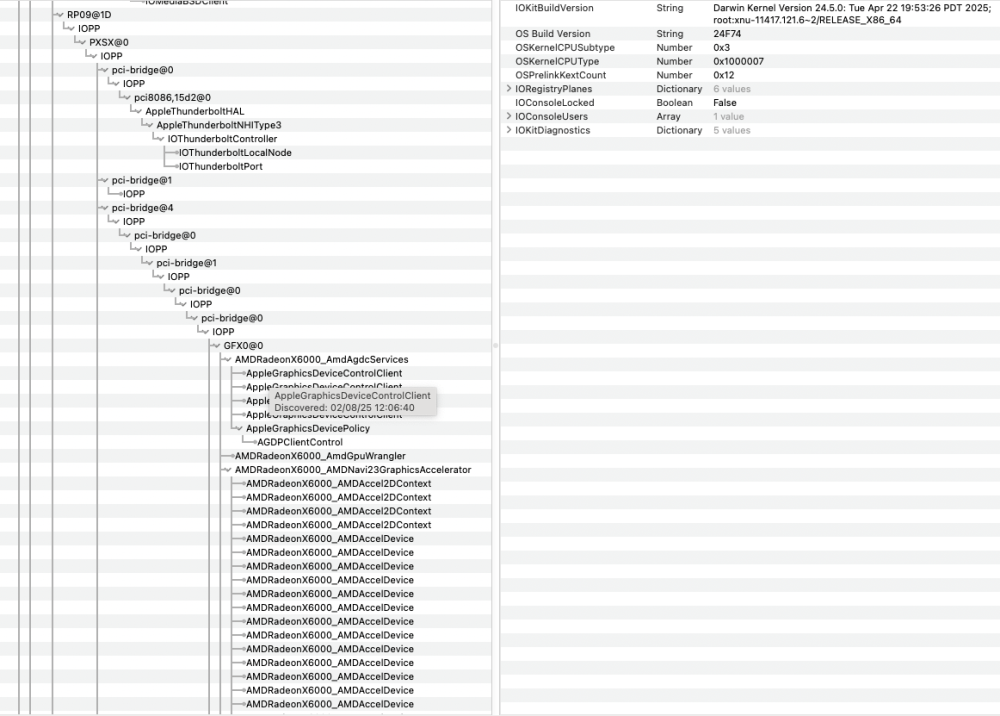
Task: Collapse the AppleGraphicsDevicePolicy chevron
Action: pos(238,428)
